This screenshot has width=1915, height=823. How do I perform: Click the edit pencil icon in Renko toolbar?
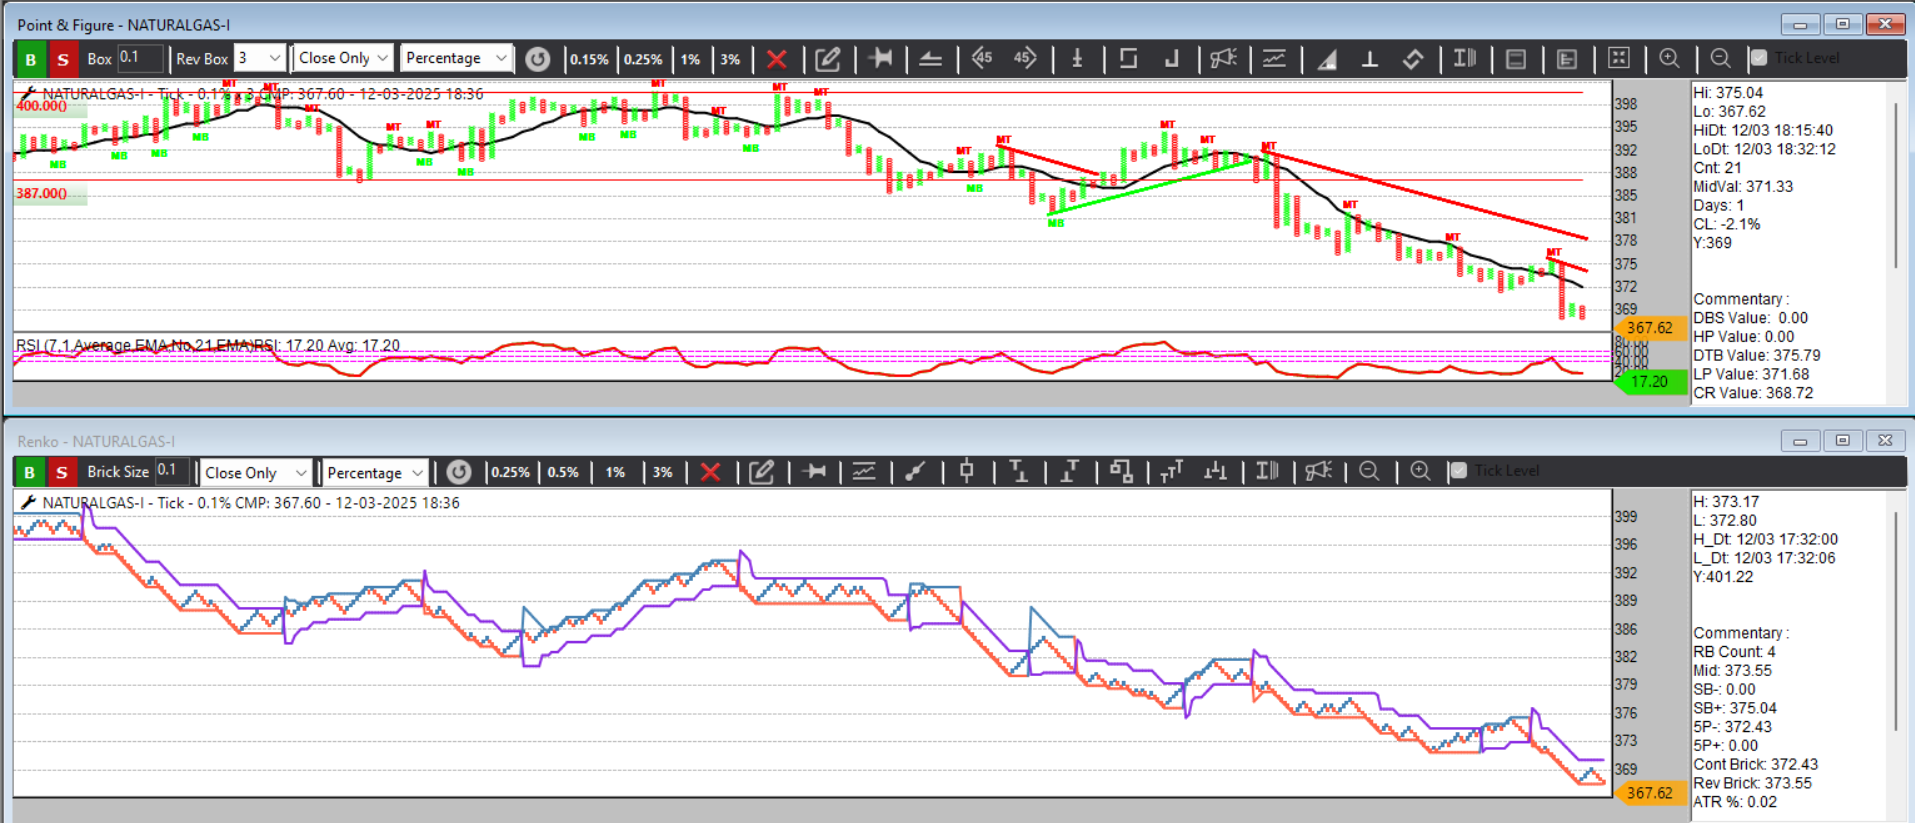tap(762, 472)
